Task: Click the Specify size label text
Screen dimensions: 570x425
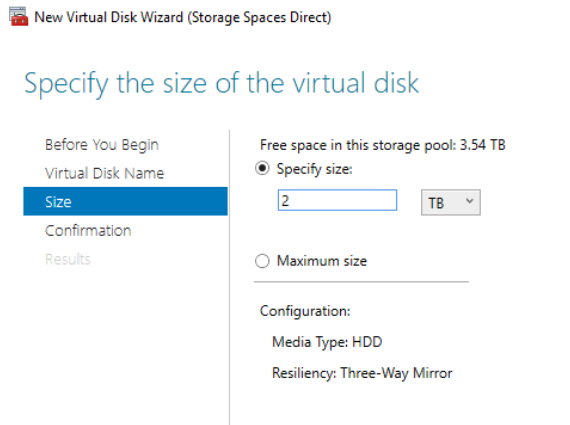Action: coord(314,169)
